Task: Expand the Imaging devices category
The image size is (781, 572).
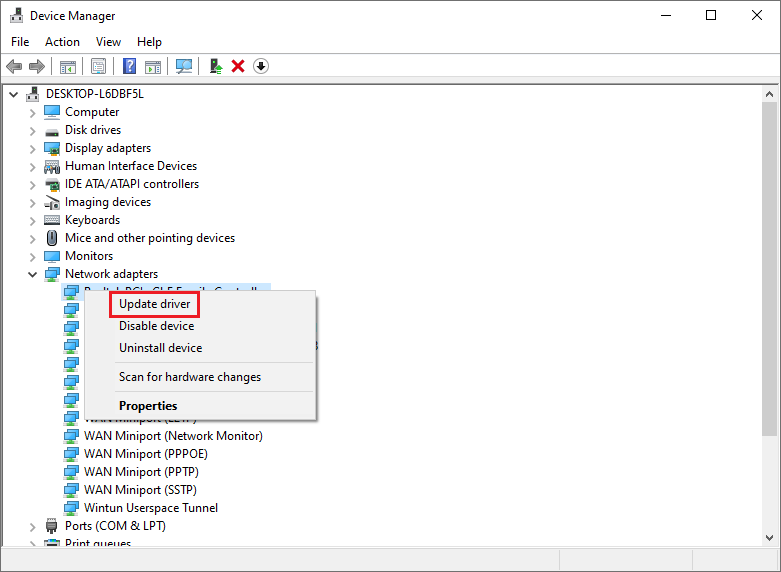Action: coord(32,203)
